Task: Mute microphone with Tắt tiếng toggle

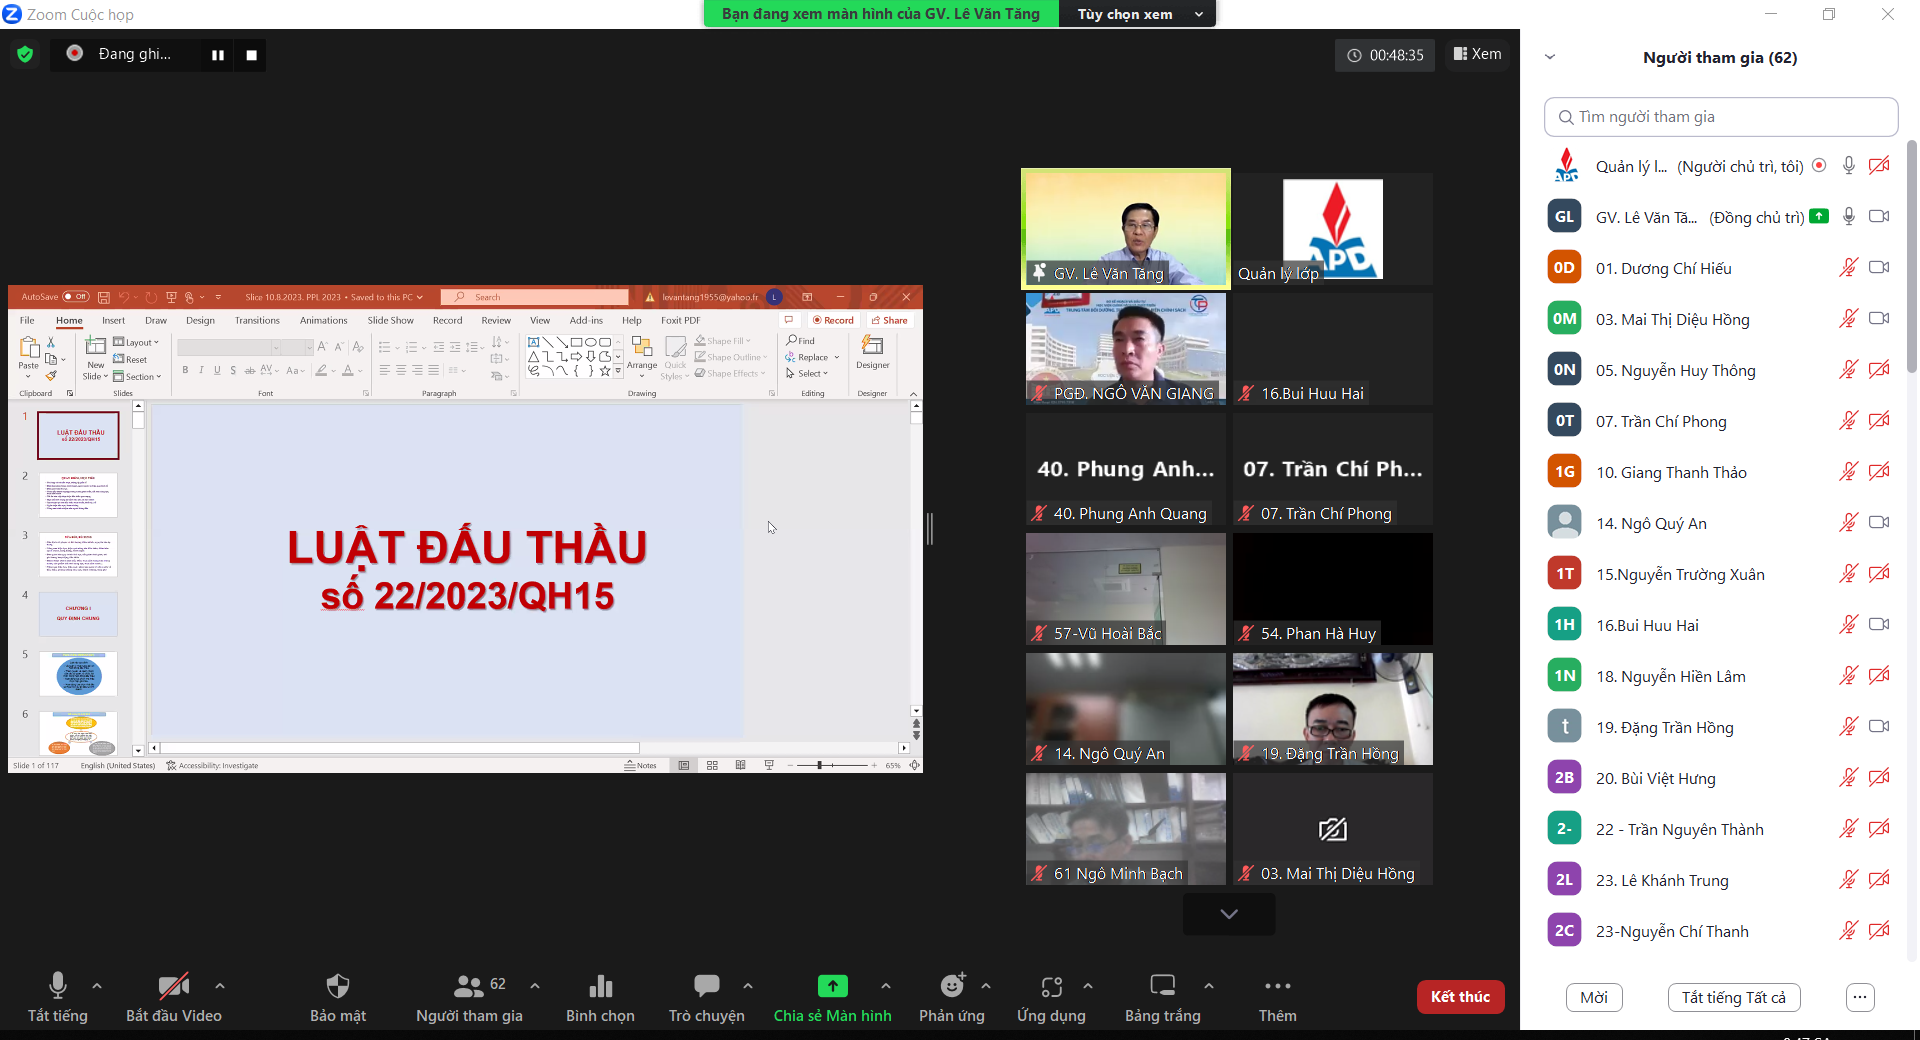Action: (x=58, y=987)
